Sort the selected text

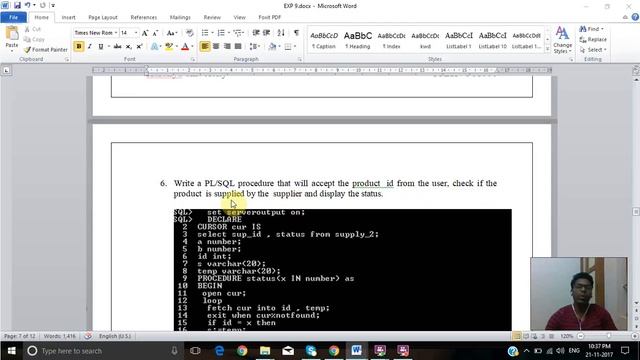281,33
